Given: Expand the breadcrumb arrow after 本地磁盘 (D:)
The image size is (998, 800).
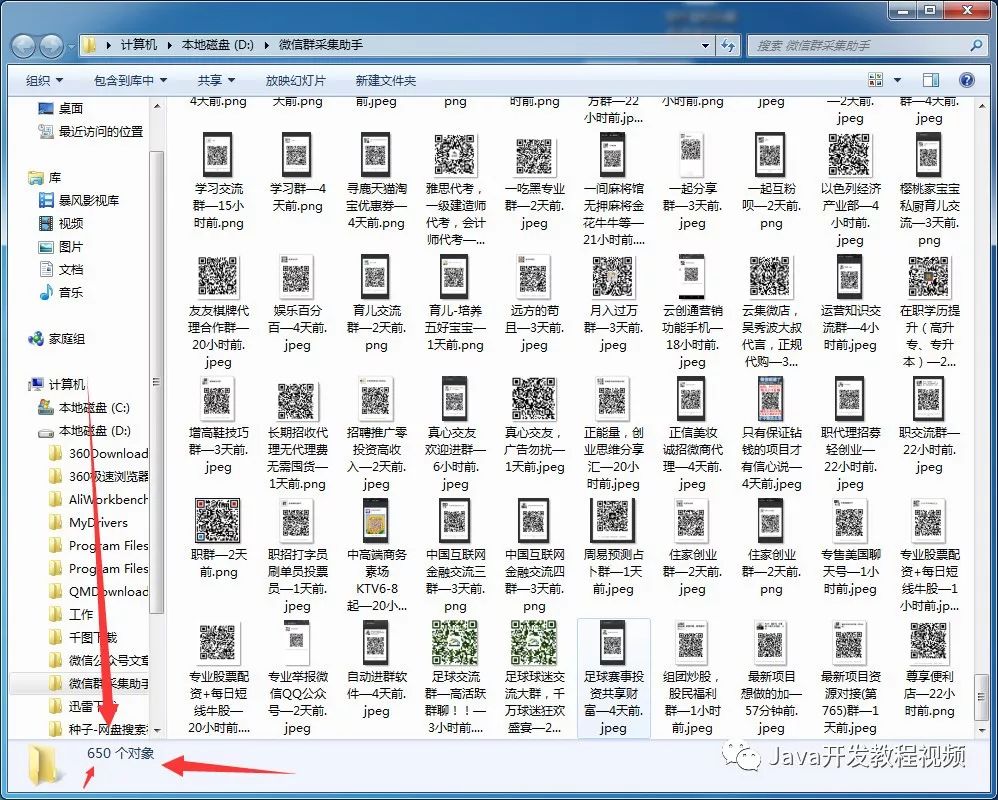Looking at the screenshot, I should tap(265, 45).
